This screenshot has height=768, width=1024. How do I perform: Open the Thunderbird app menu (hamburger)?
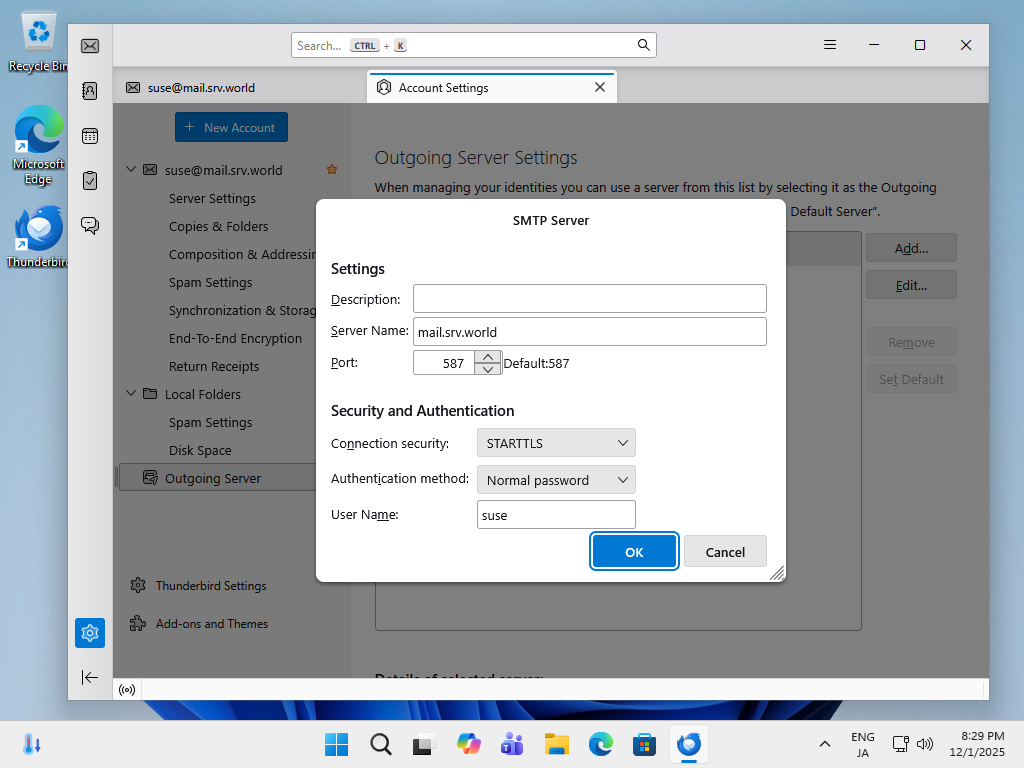830,45
